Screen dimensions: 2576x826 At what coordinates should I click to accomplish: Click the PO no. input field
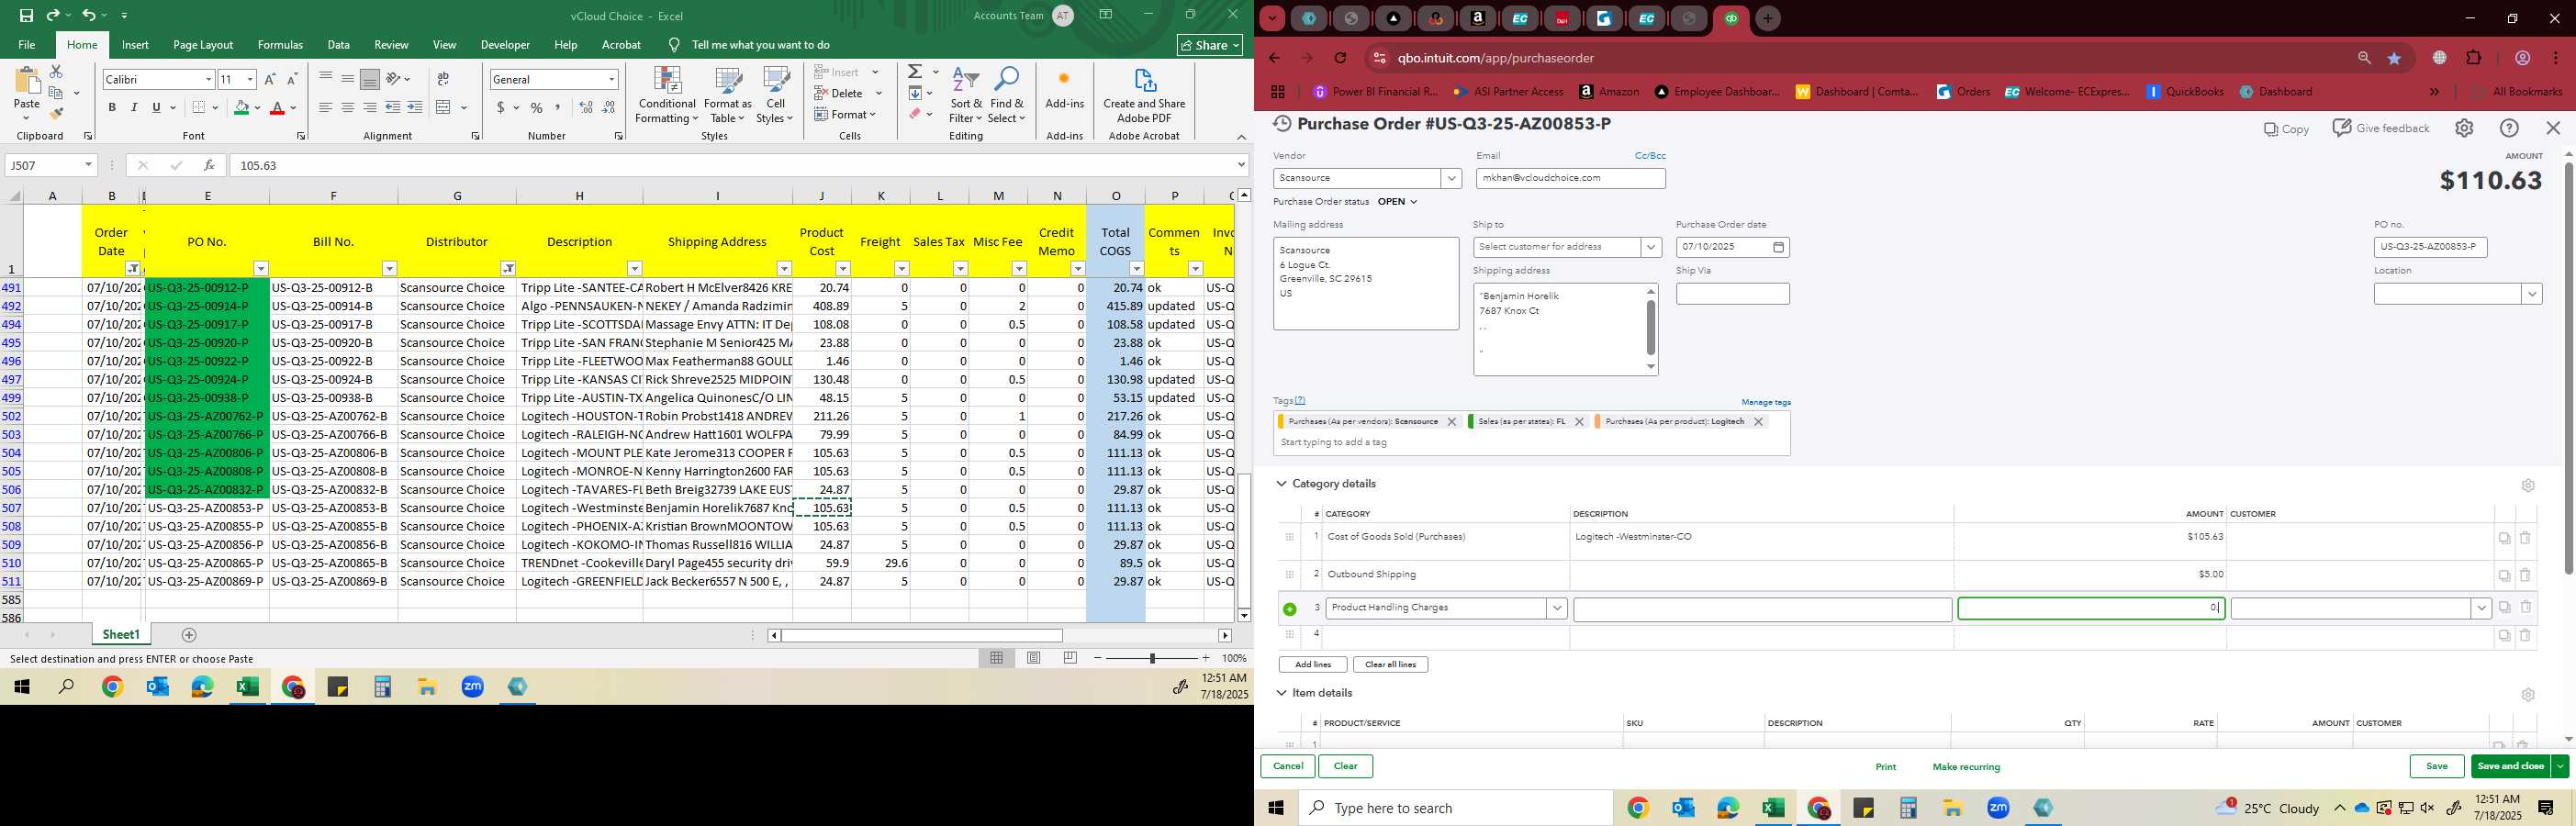click(2430, 247)
